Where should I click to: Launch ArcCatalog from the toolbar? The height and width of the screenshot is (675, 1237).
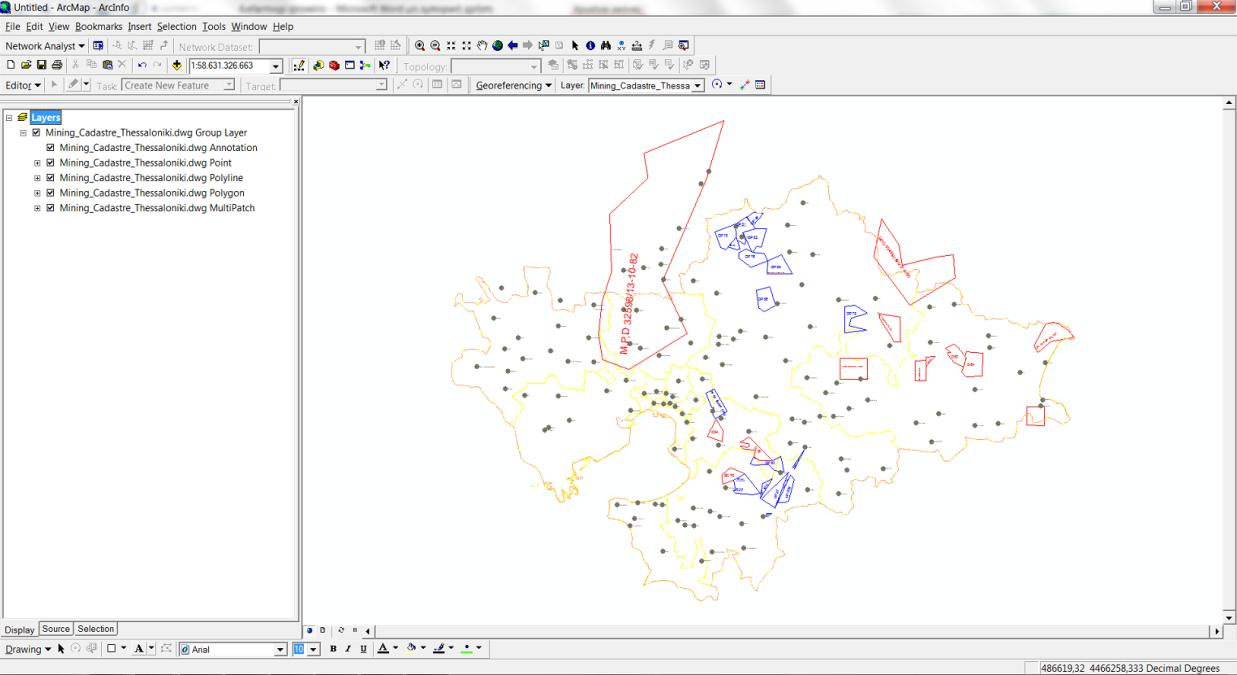pyautogui.click(x=318, y=65)
